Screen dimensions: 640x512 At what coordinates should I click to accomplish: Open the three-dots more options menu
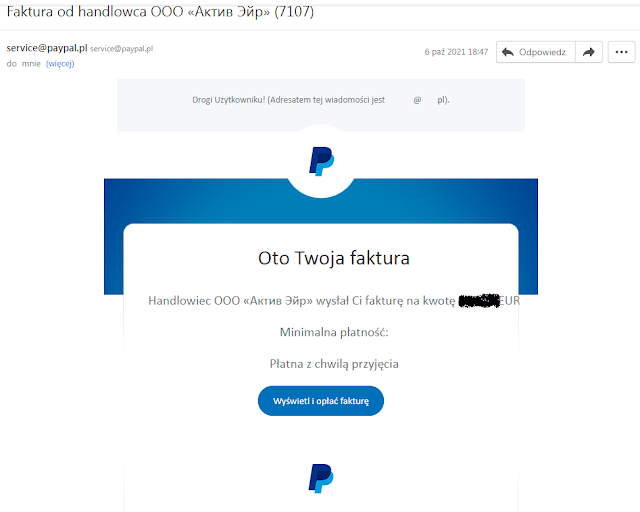click(x=621, y=52)
